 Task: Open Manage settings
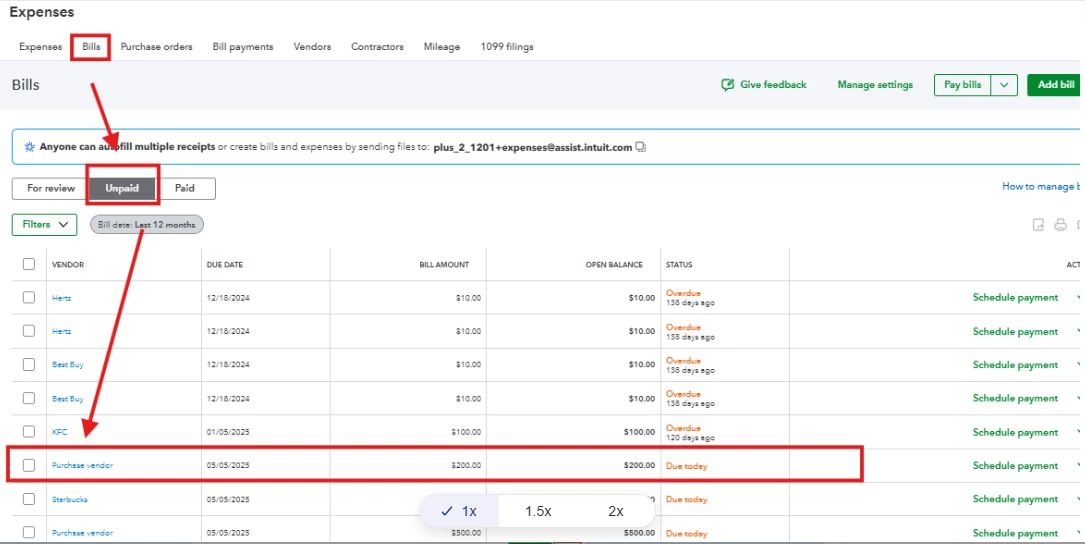875,84
